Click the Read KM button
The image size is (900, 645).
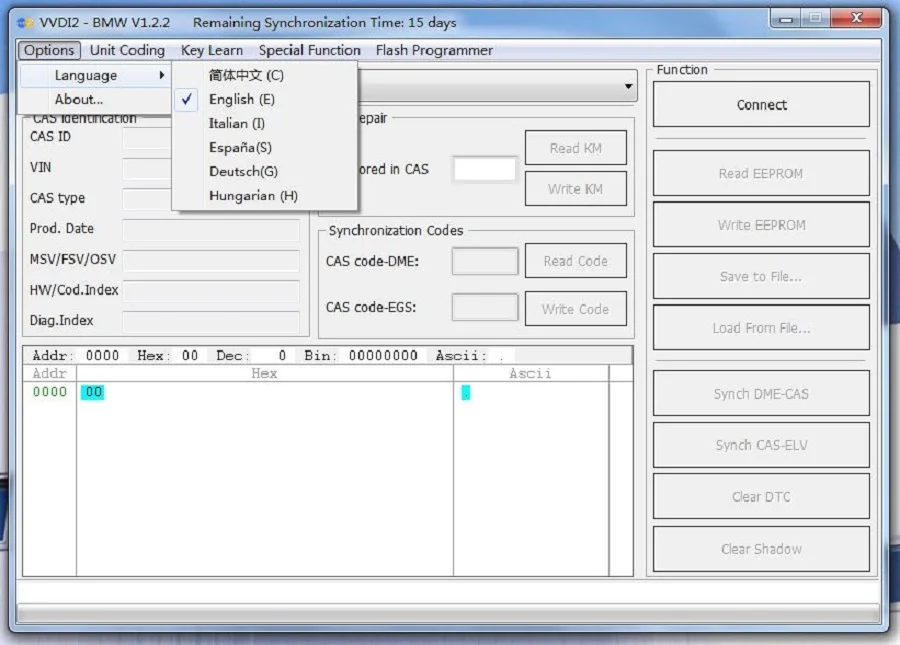click(576, 148)
